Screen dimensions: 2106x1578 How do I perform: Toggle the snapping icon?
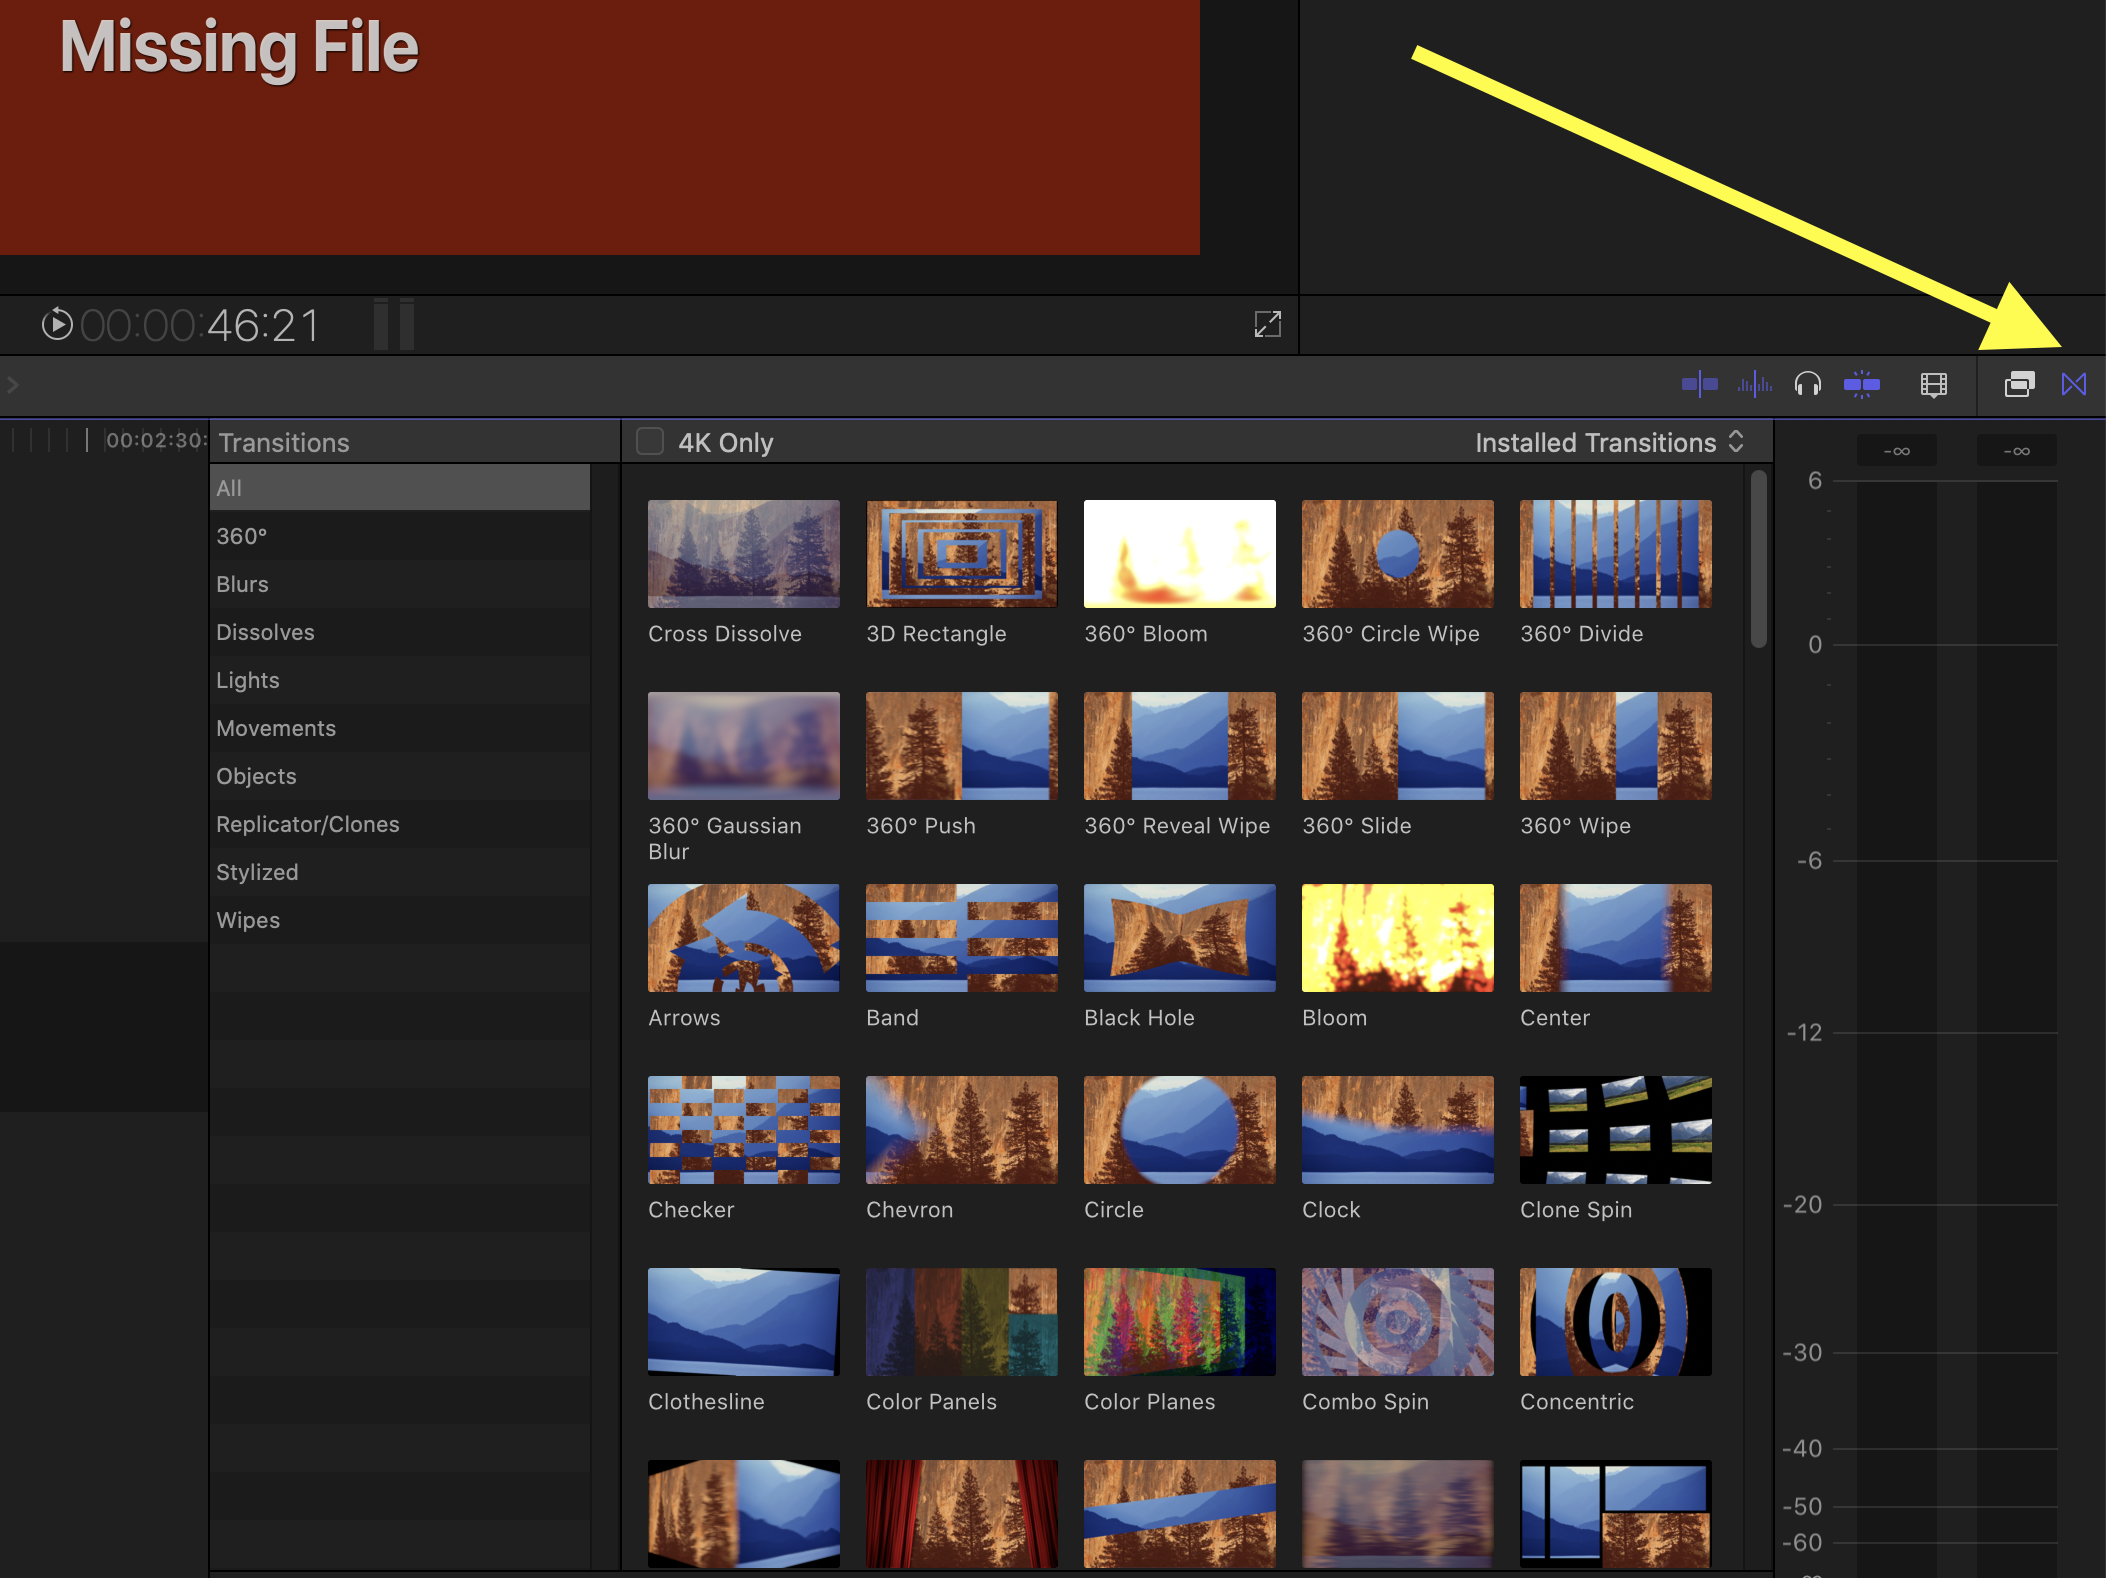1861,384
